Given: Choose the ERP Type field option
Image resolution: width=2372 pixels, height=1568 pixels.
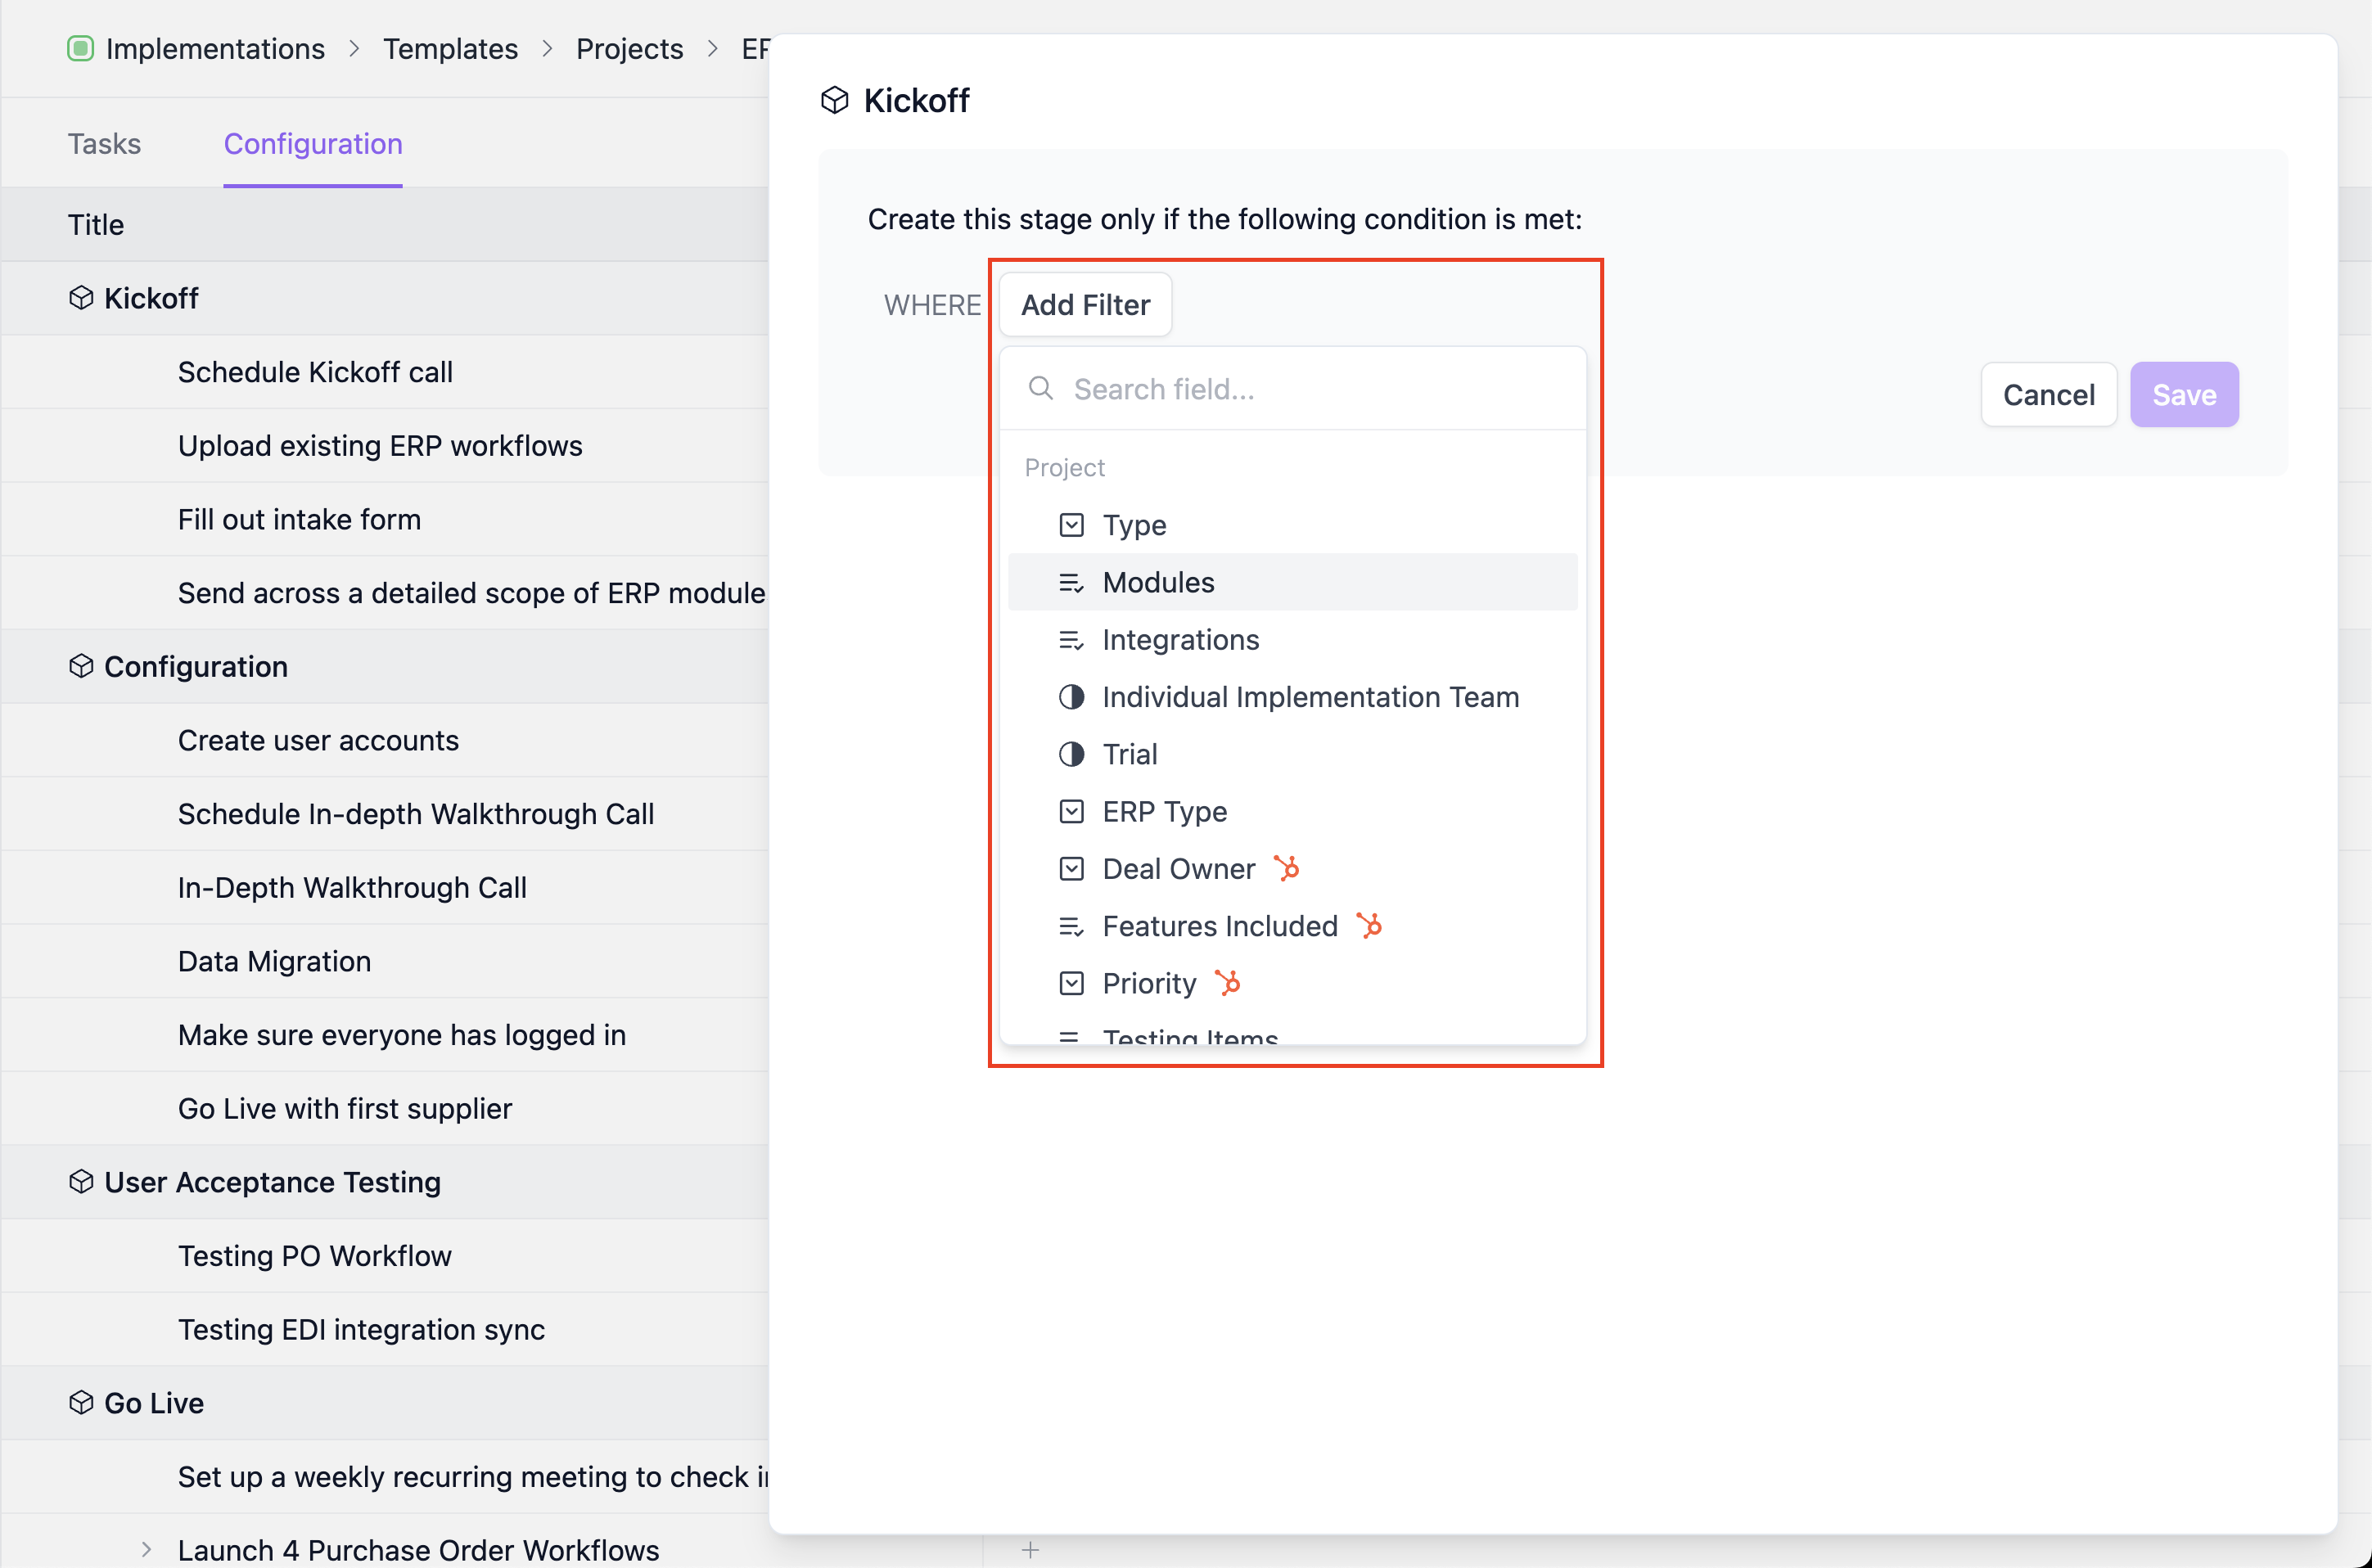Looking at the screenshot, I should click(x=1164, y=811).
